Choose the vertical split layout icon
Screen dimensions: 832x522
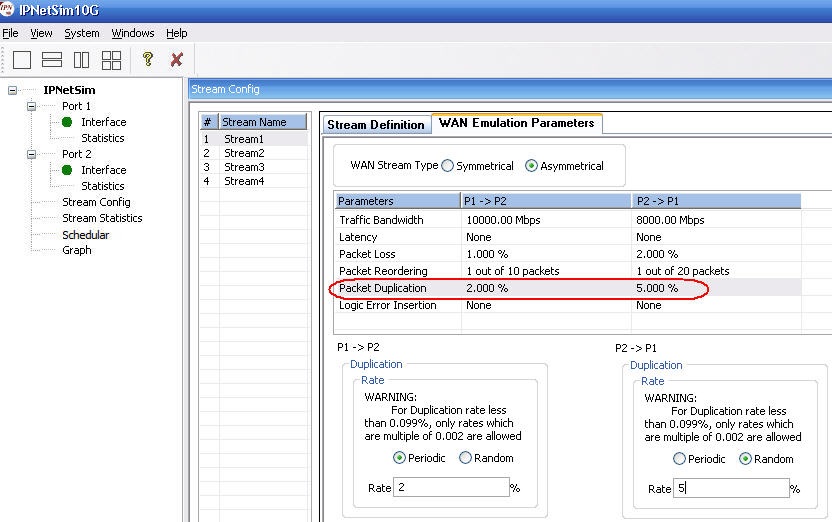pyautogui.click(x=81, y=60)
